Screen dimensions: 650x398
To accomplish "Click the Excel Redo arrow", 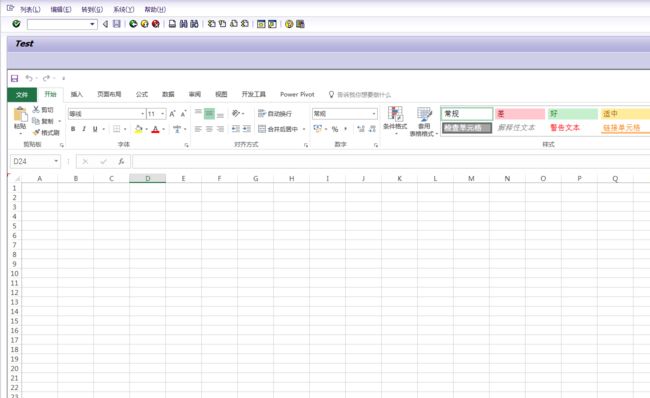I will pyautogui.click(x=46, y=78).
